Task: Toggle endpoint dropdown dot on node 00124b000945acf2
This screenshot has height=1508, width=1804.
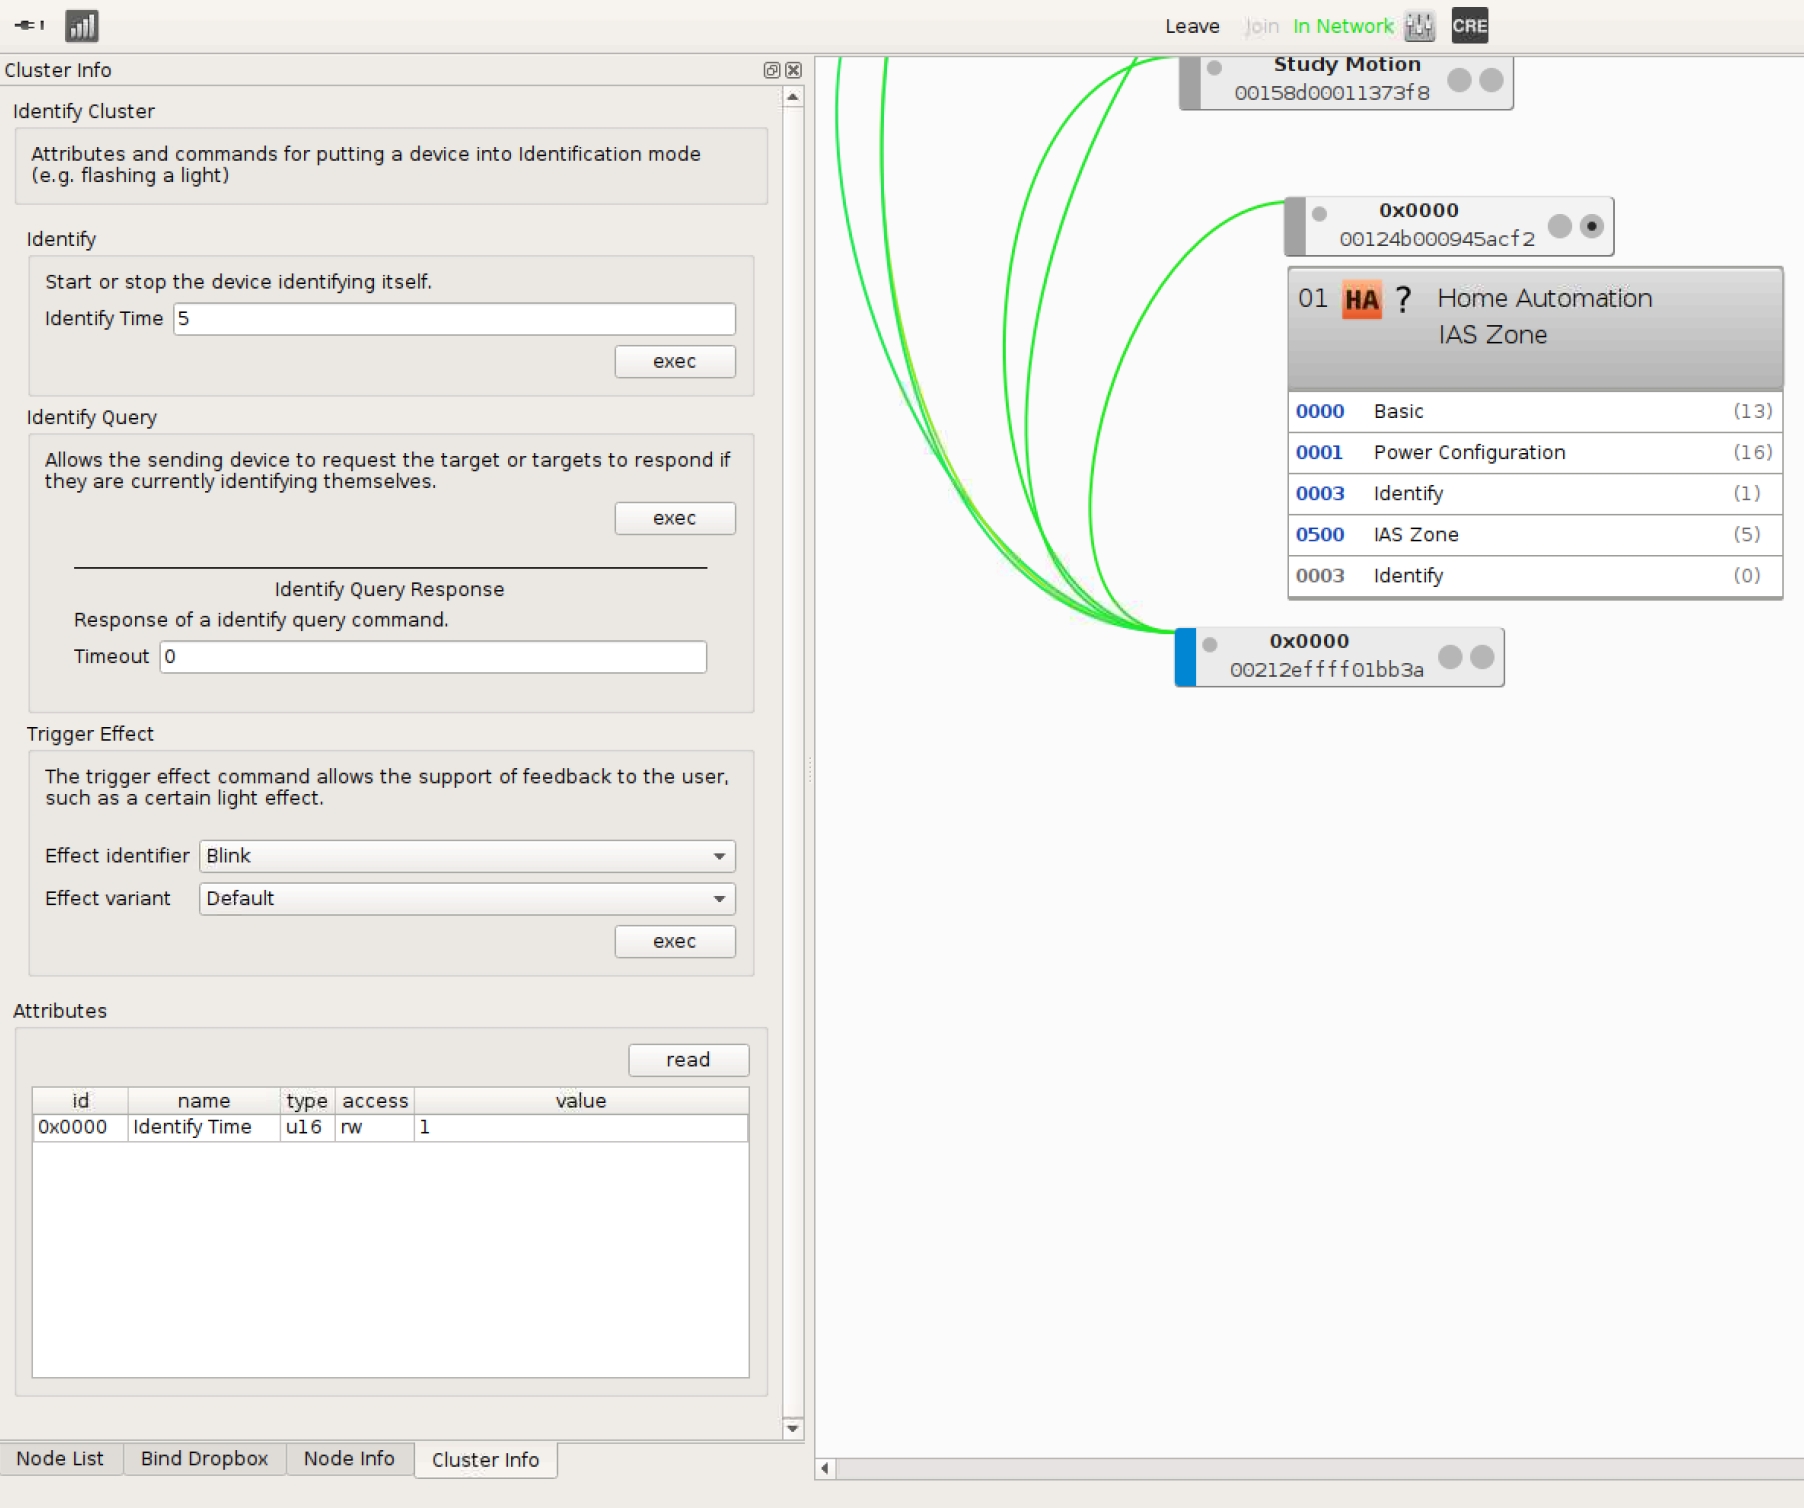Action: coord(1591,226)
